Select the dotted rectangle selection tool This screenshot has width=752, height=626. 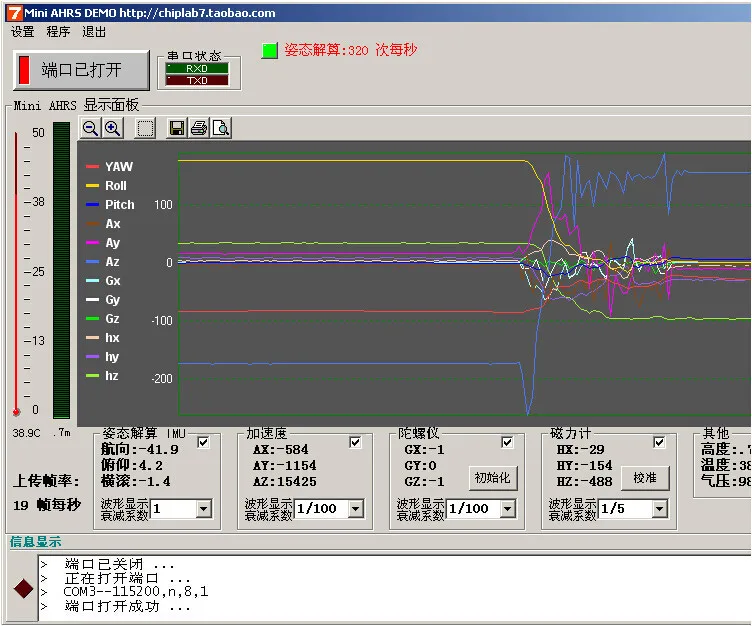(145, 129)
